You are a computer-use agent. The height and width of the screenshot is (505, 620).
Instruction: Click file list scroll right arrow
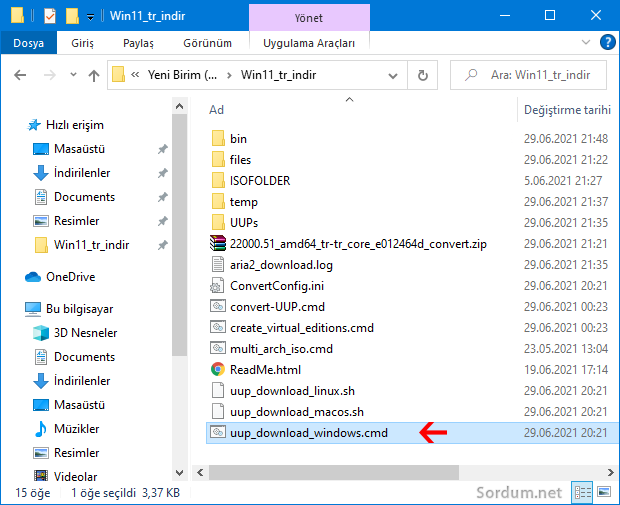[611, 472]
